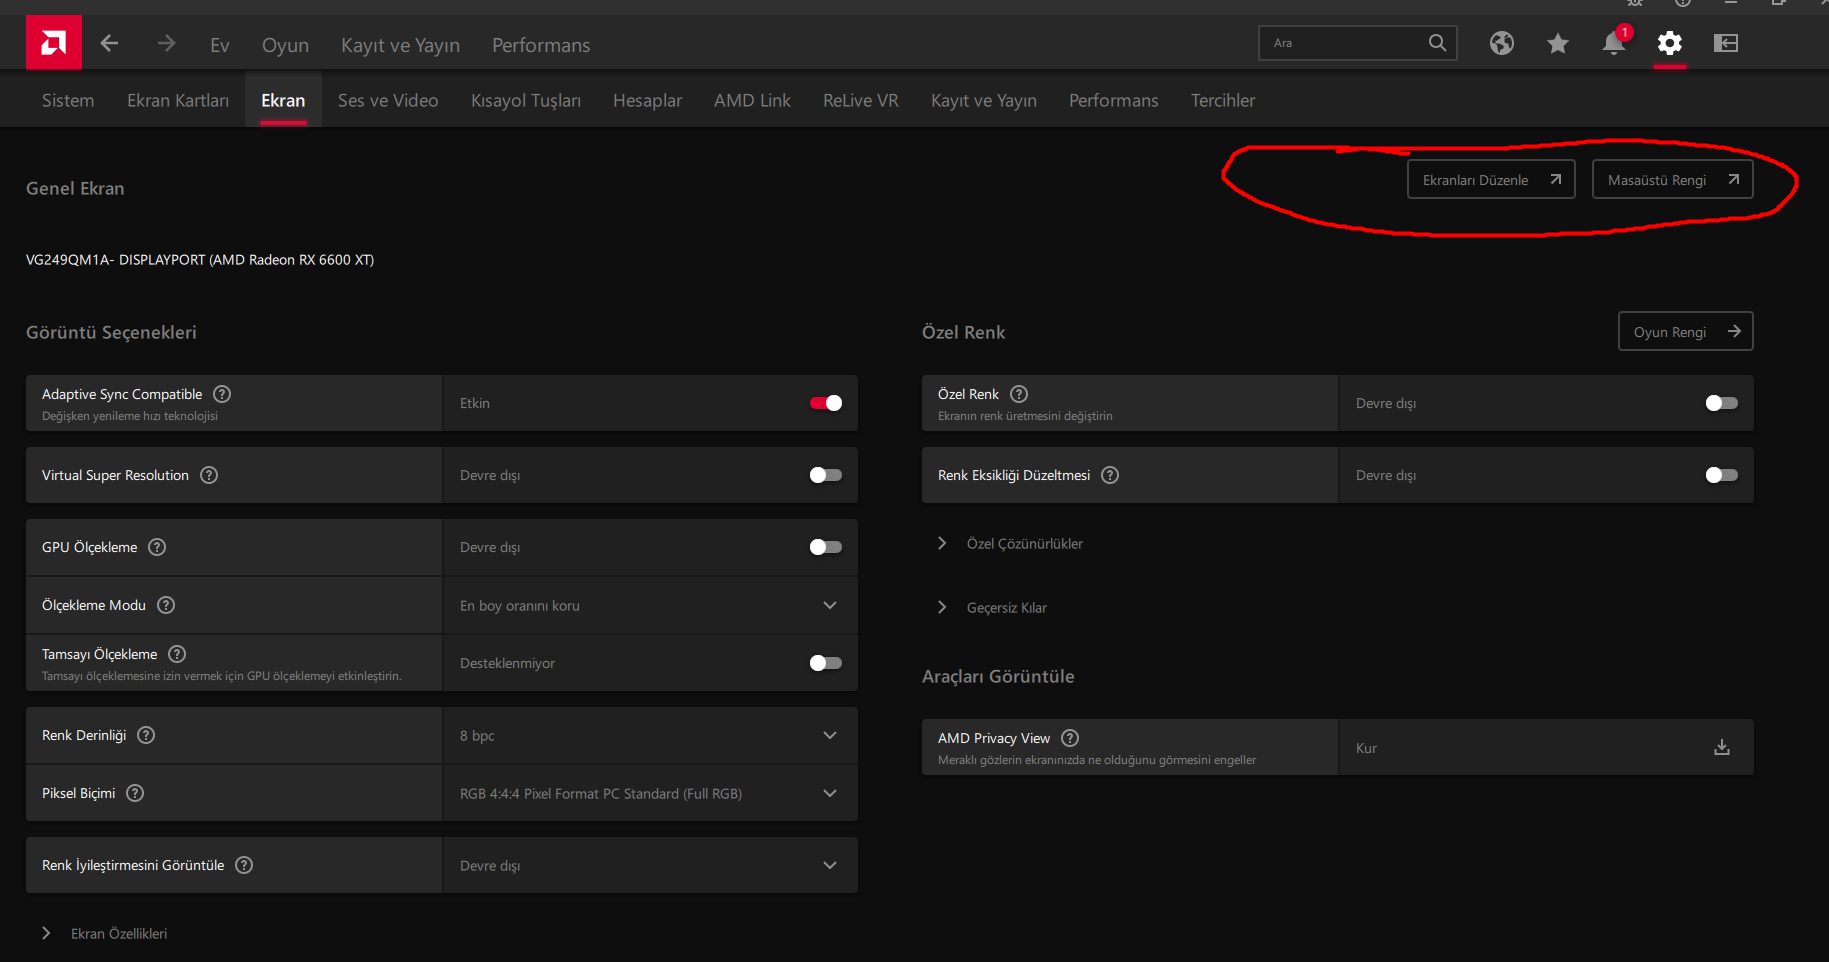Disable Adaptive Sync Compatible toggle

point(825,403)
